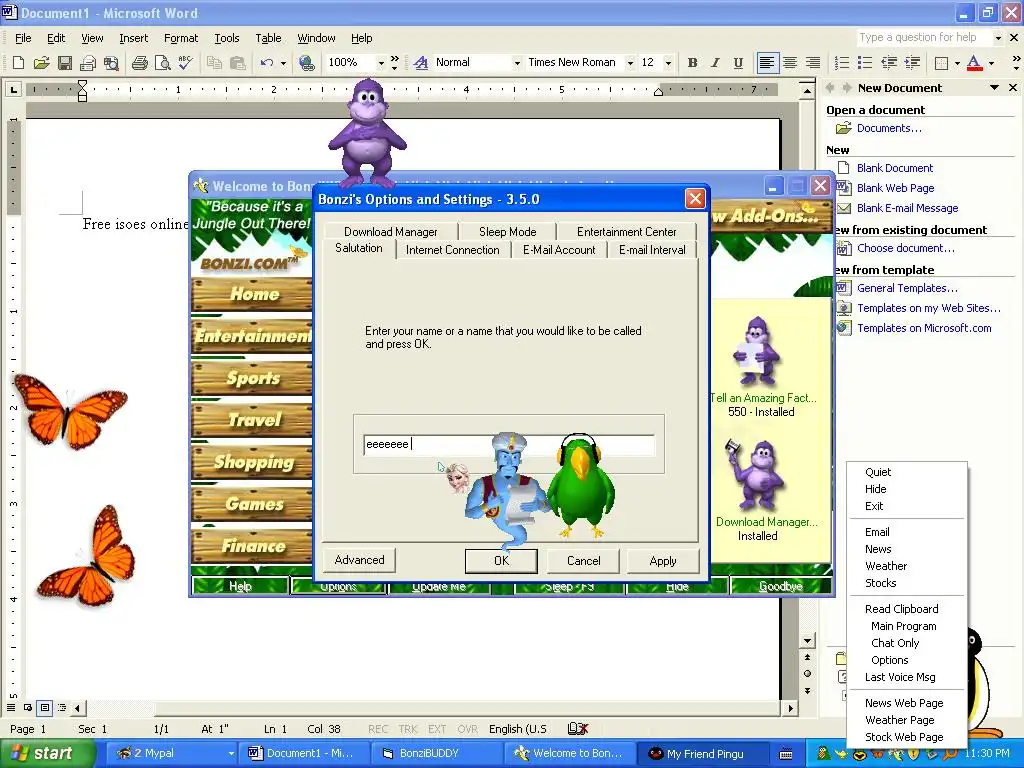The width and height of the screenshot is (1024, 768).
Task: Toggle Underline formatting button
Action: click(x=738, y=63)
